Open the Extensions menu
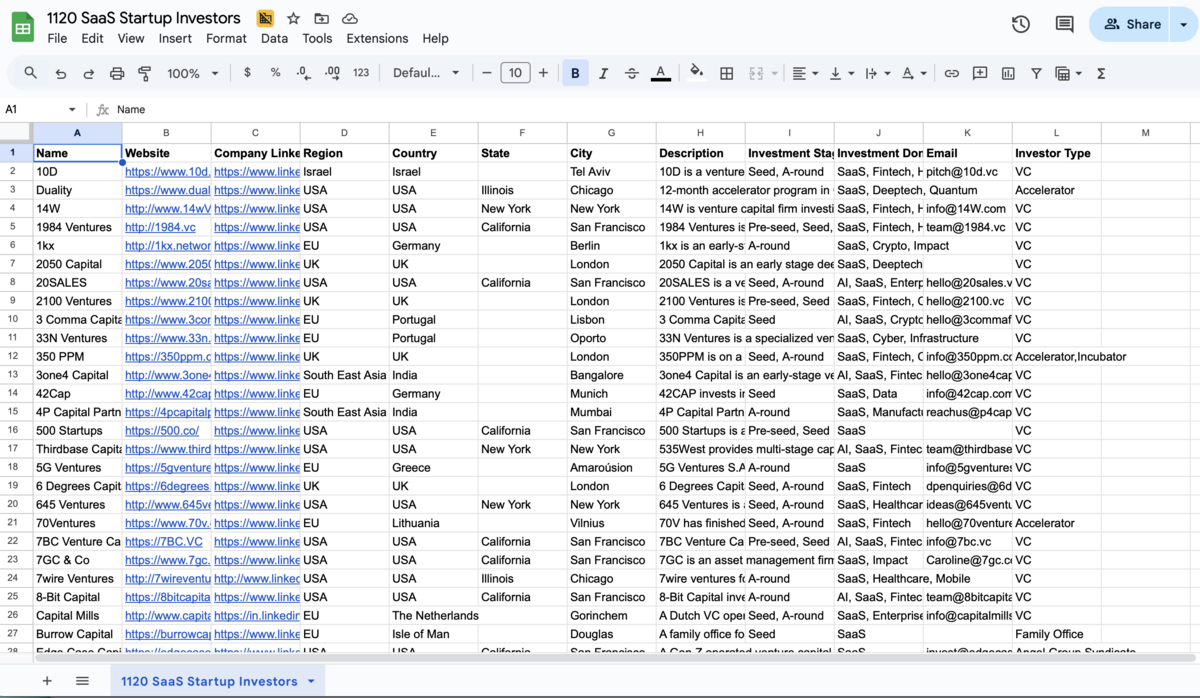This screenshot has width=1200, height=698. tap(377, 38)
